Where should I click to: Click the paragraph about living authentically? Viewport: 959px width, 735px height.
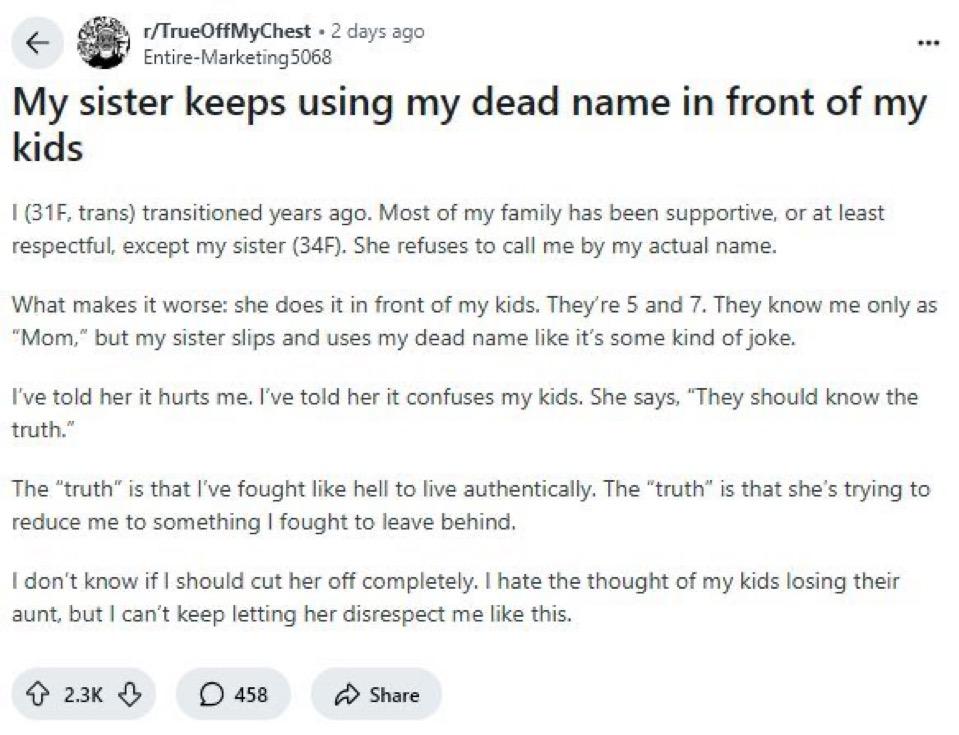470,504
